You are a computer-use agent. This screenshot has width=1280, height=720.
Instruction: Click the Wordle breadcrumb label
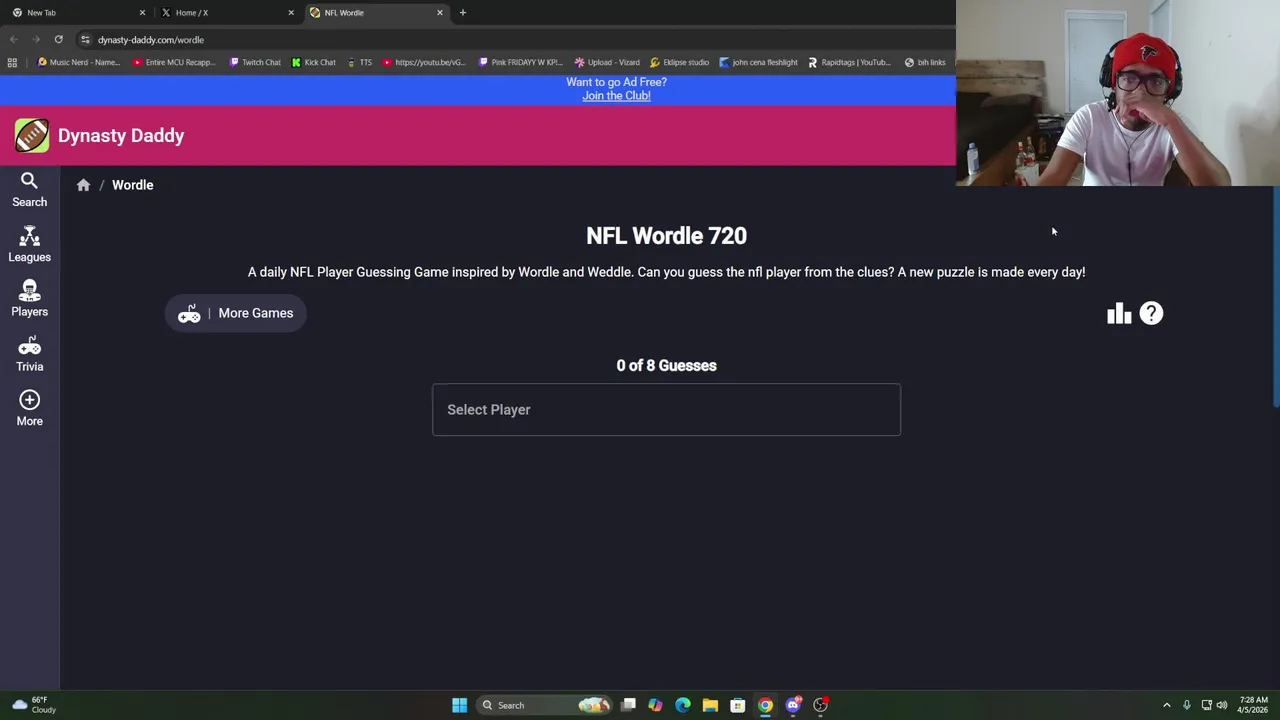(132, 185)
